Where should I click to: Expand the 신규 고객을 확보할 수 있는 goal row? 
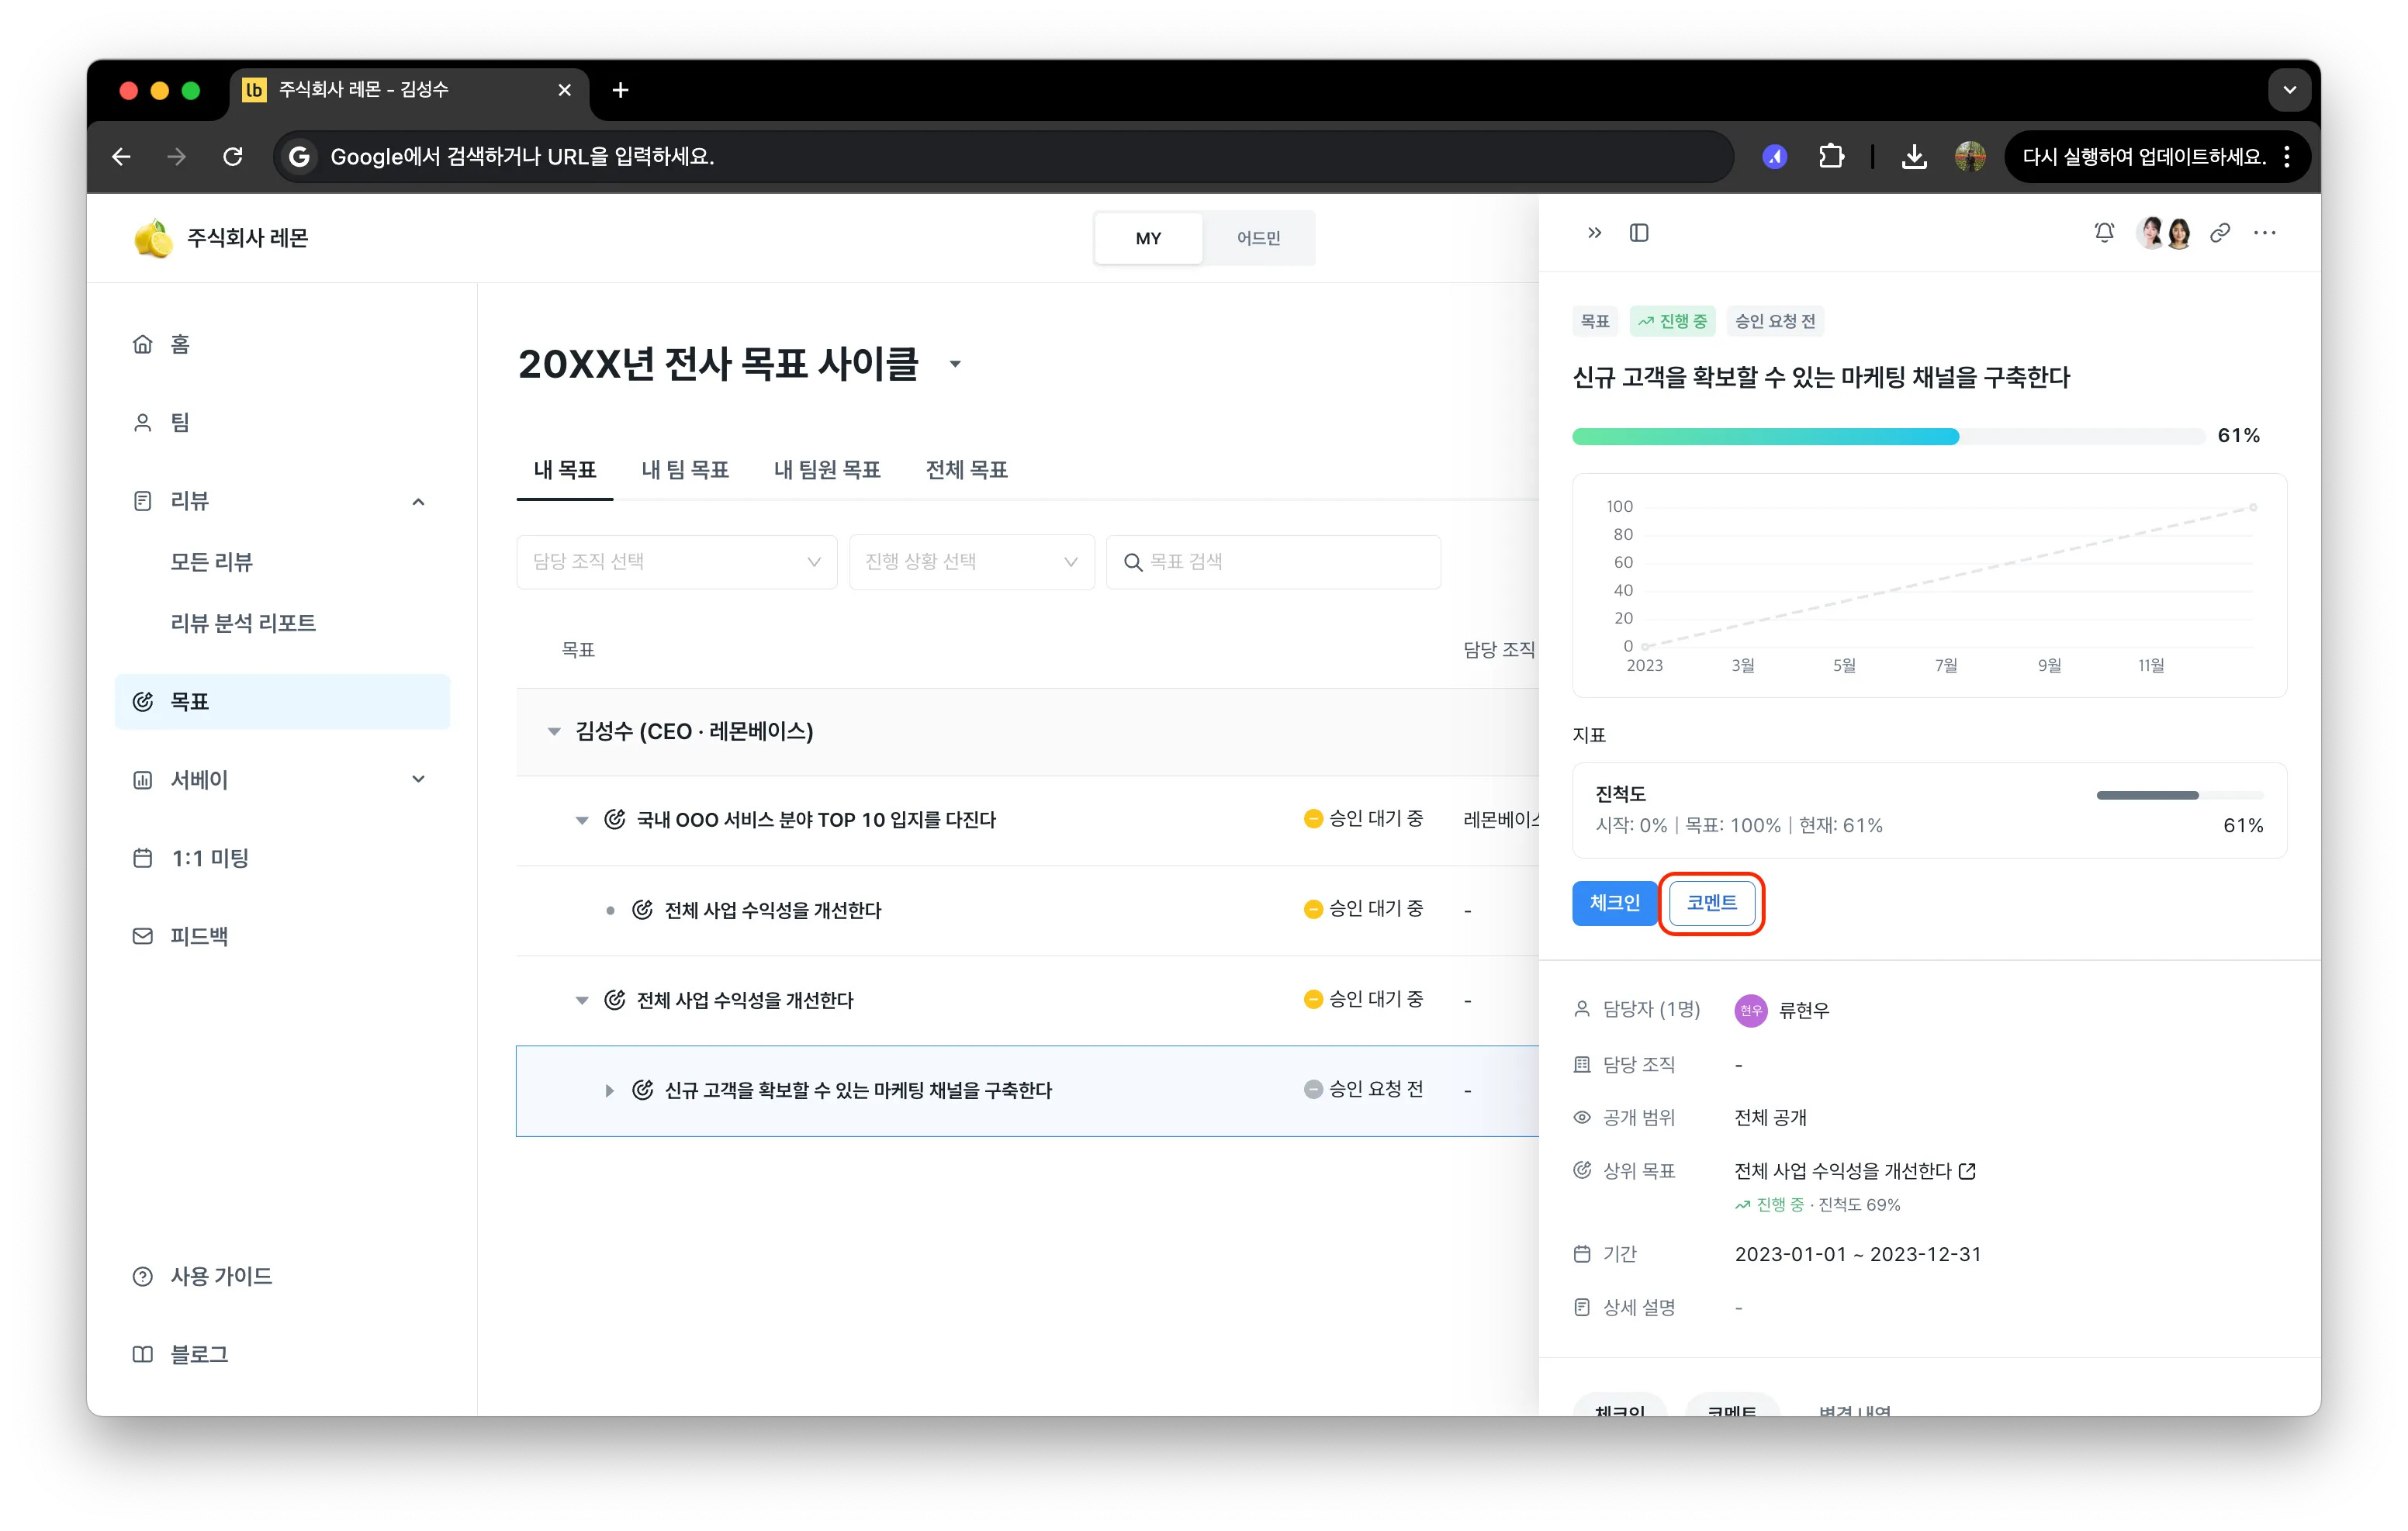click(x=609, y=1090)
